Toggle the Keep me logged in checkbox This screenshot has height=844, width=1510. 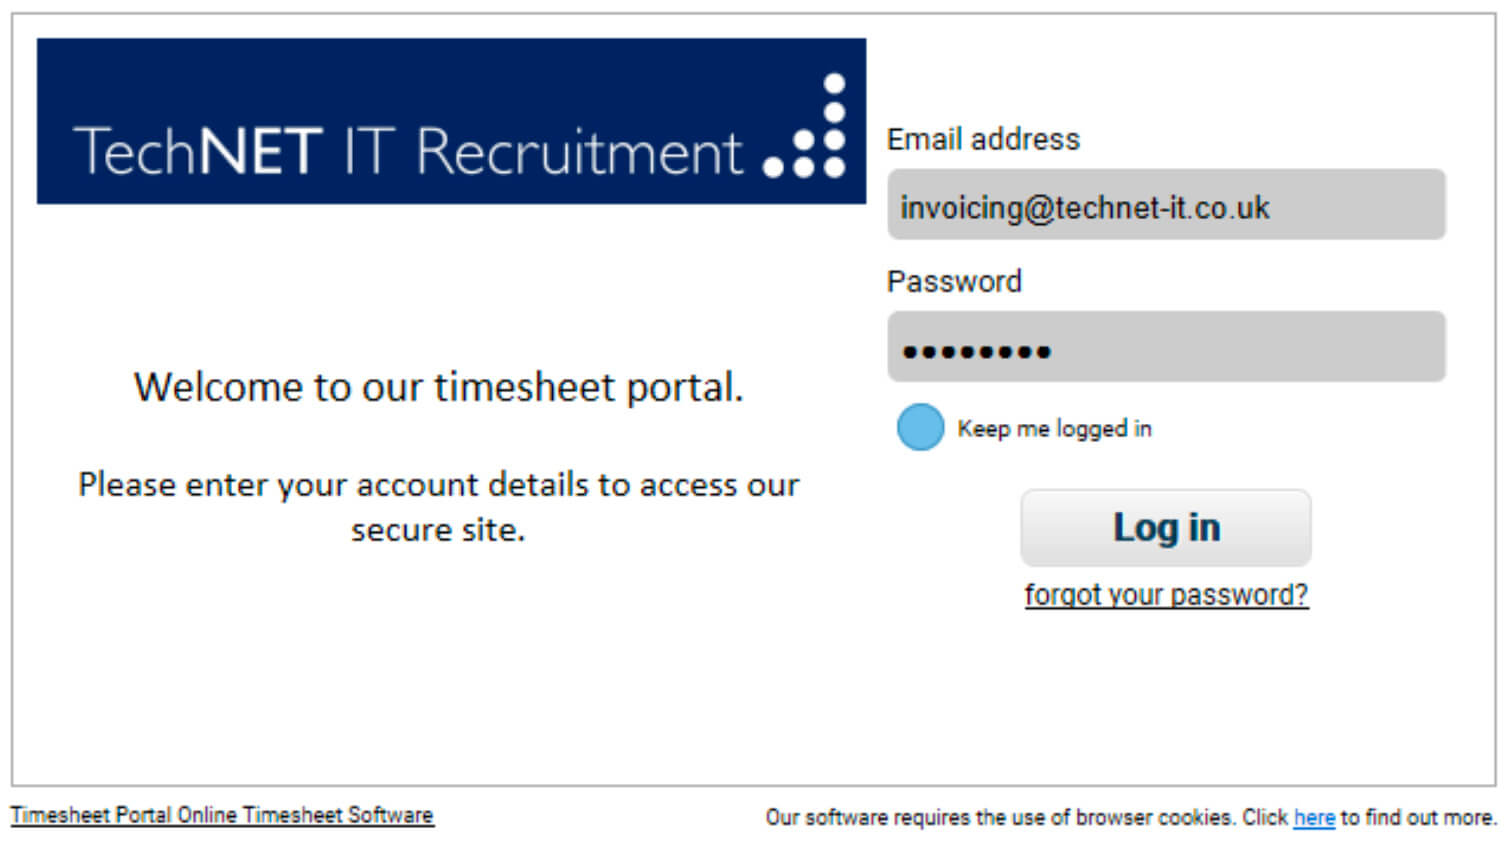coord(920,427)
